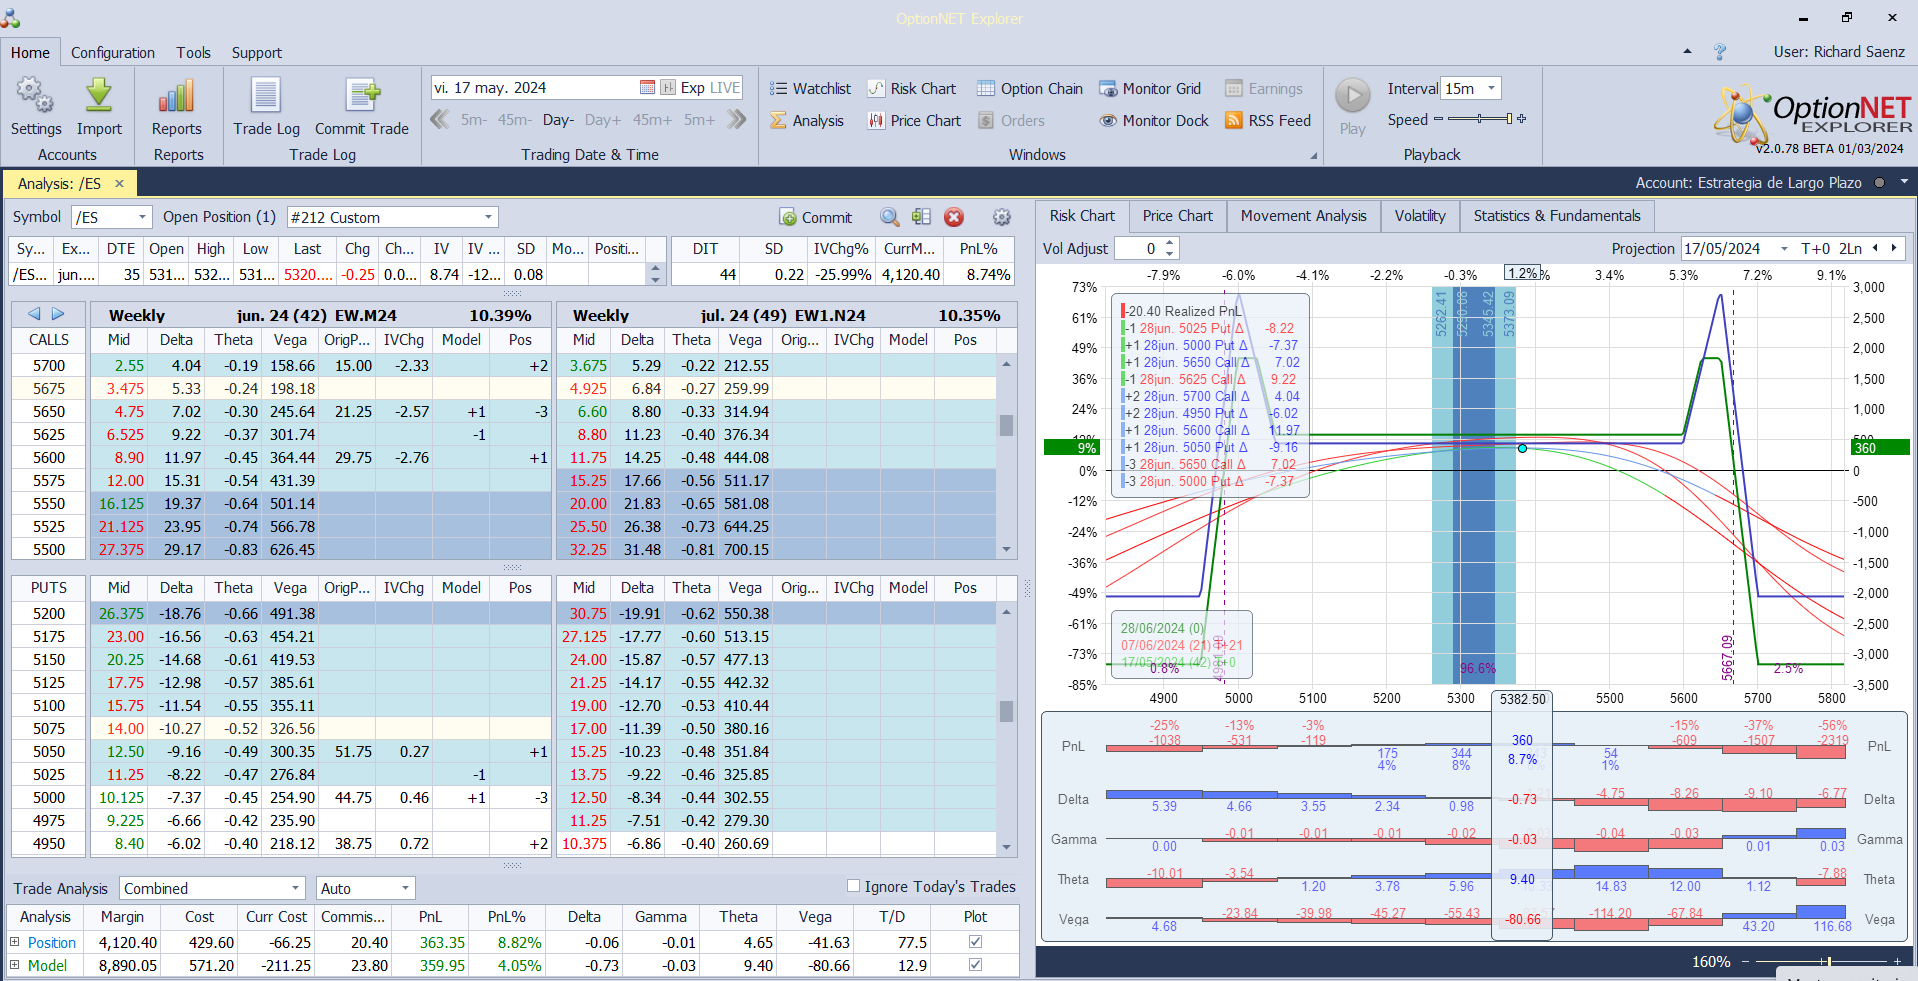This screenshot has height=981, width=1918.
Task: Open the trading date calendar picker
Action: (x=647, y=88)
